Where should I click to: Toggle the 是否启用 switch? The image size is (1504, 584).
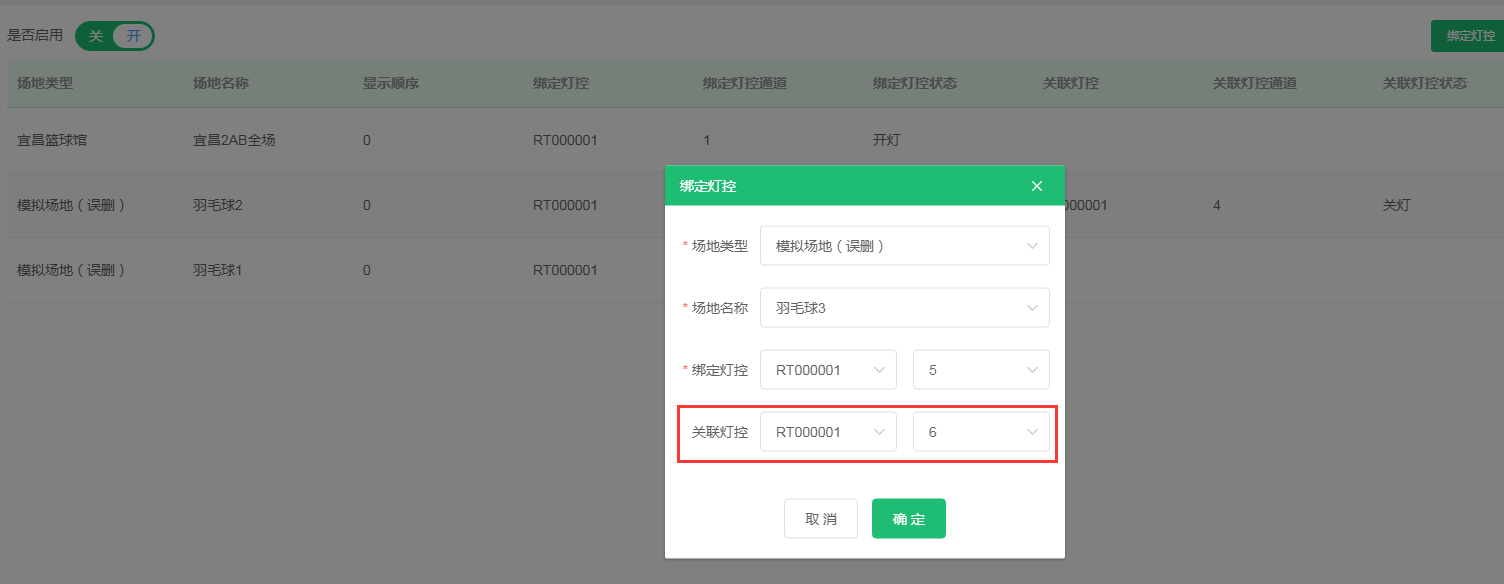(x=114, y=35)
